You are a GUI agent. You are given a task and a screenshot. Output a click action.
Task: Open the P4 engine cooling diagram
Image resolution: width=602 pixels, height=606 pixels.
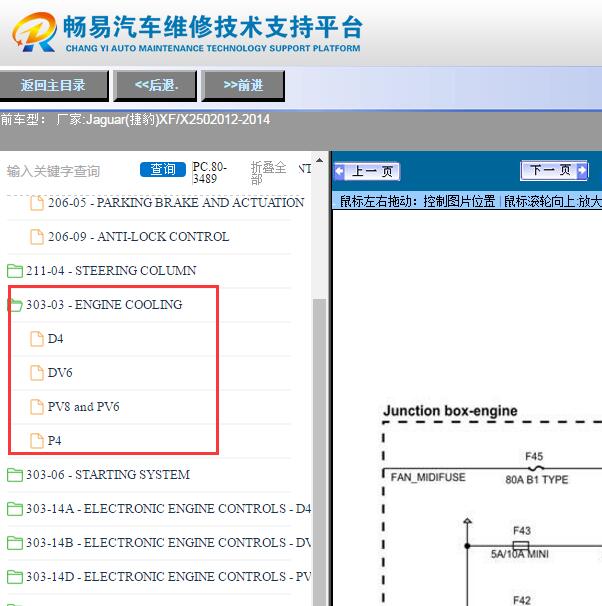click(54, 441)
